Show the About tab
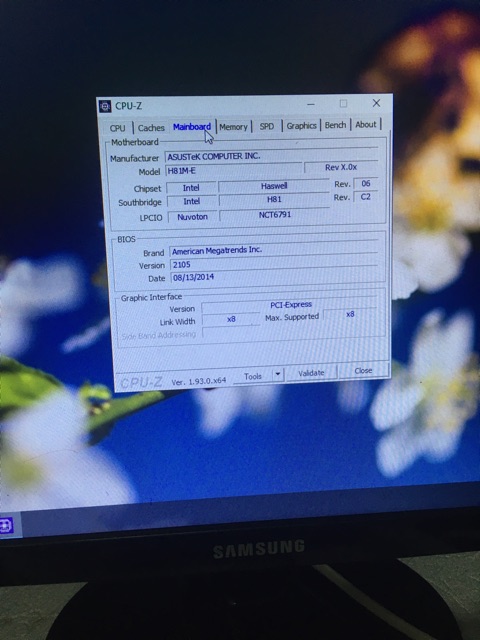The width and height of the screenshot is (480, 640). coord(366,124)
